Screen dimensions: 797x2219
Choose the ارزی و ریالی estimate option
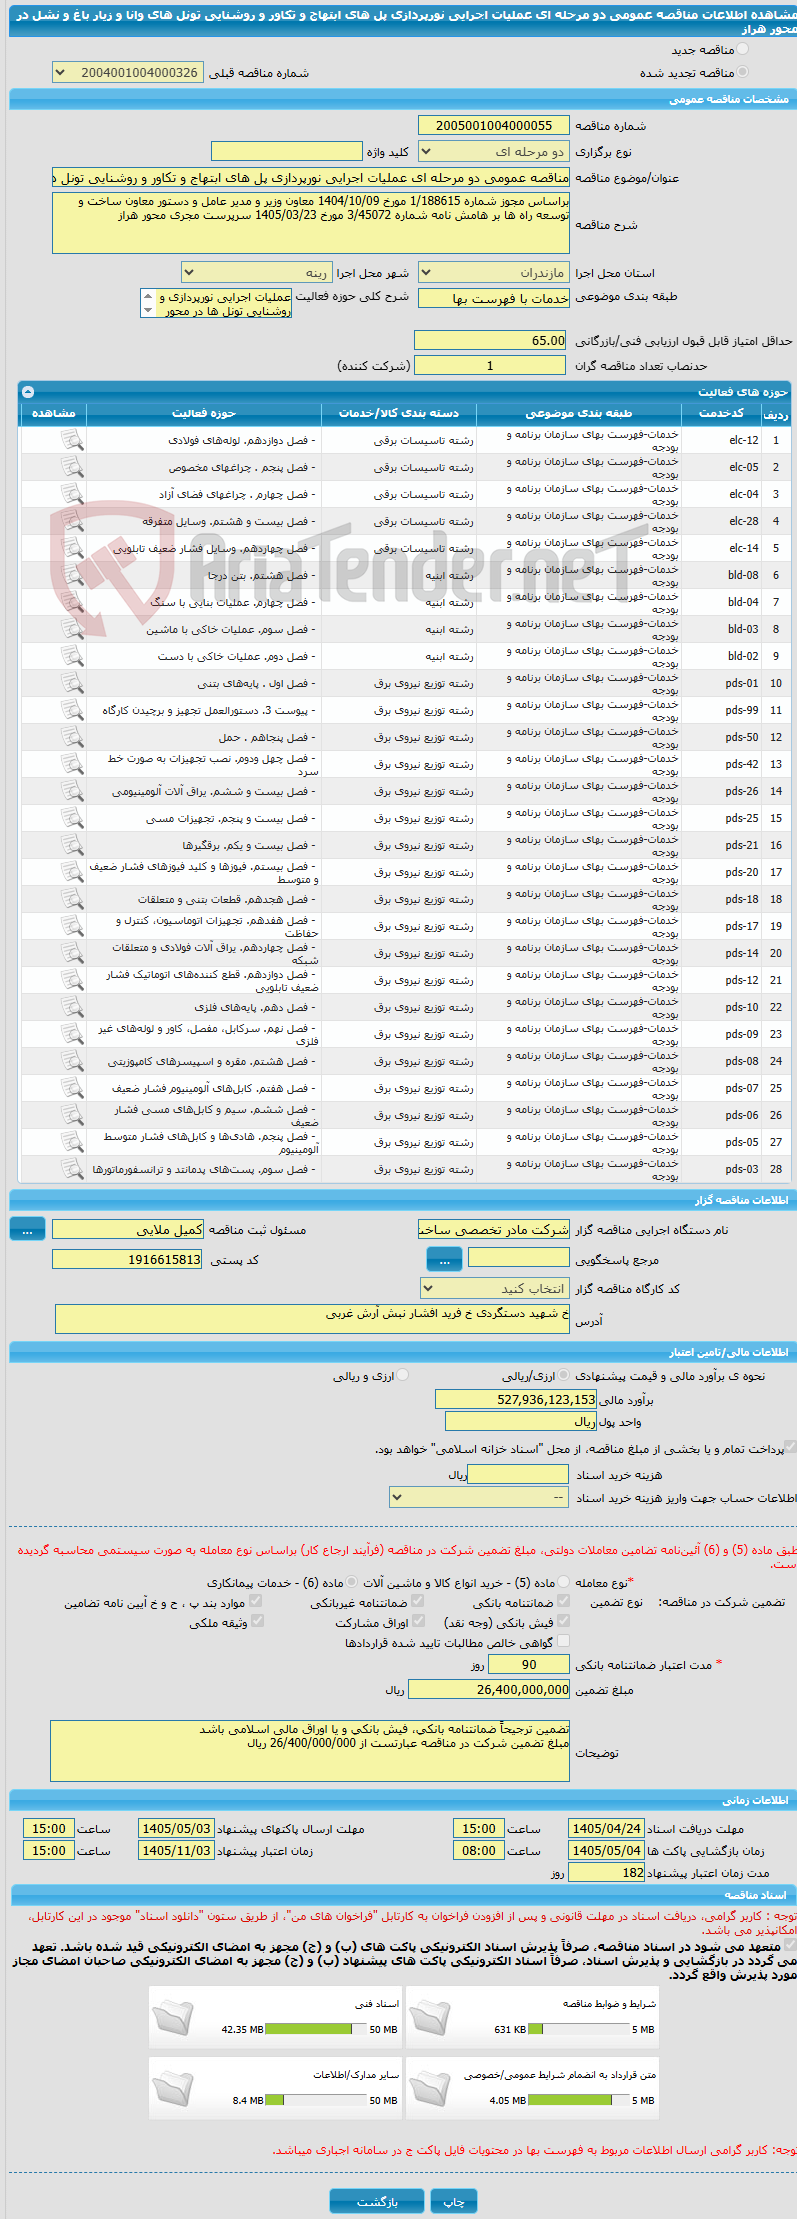click(402, 1375)
